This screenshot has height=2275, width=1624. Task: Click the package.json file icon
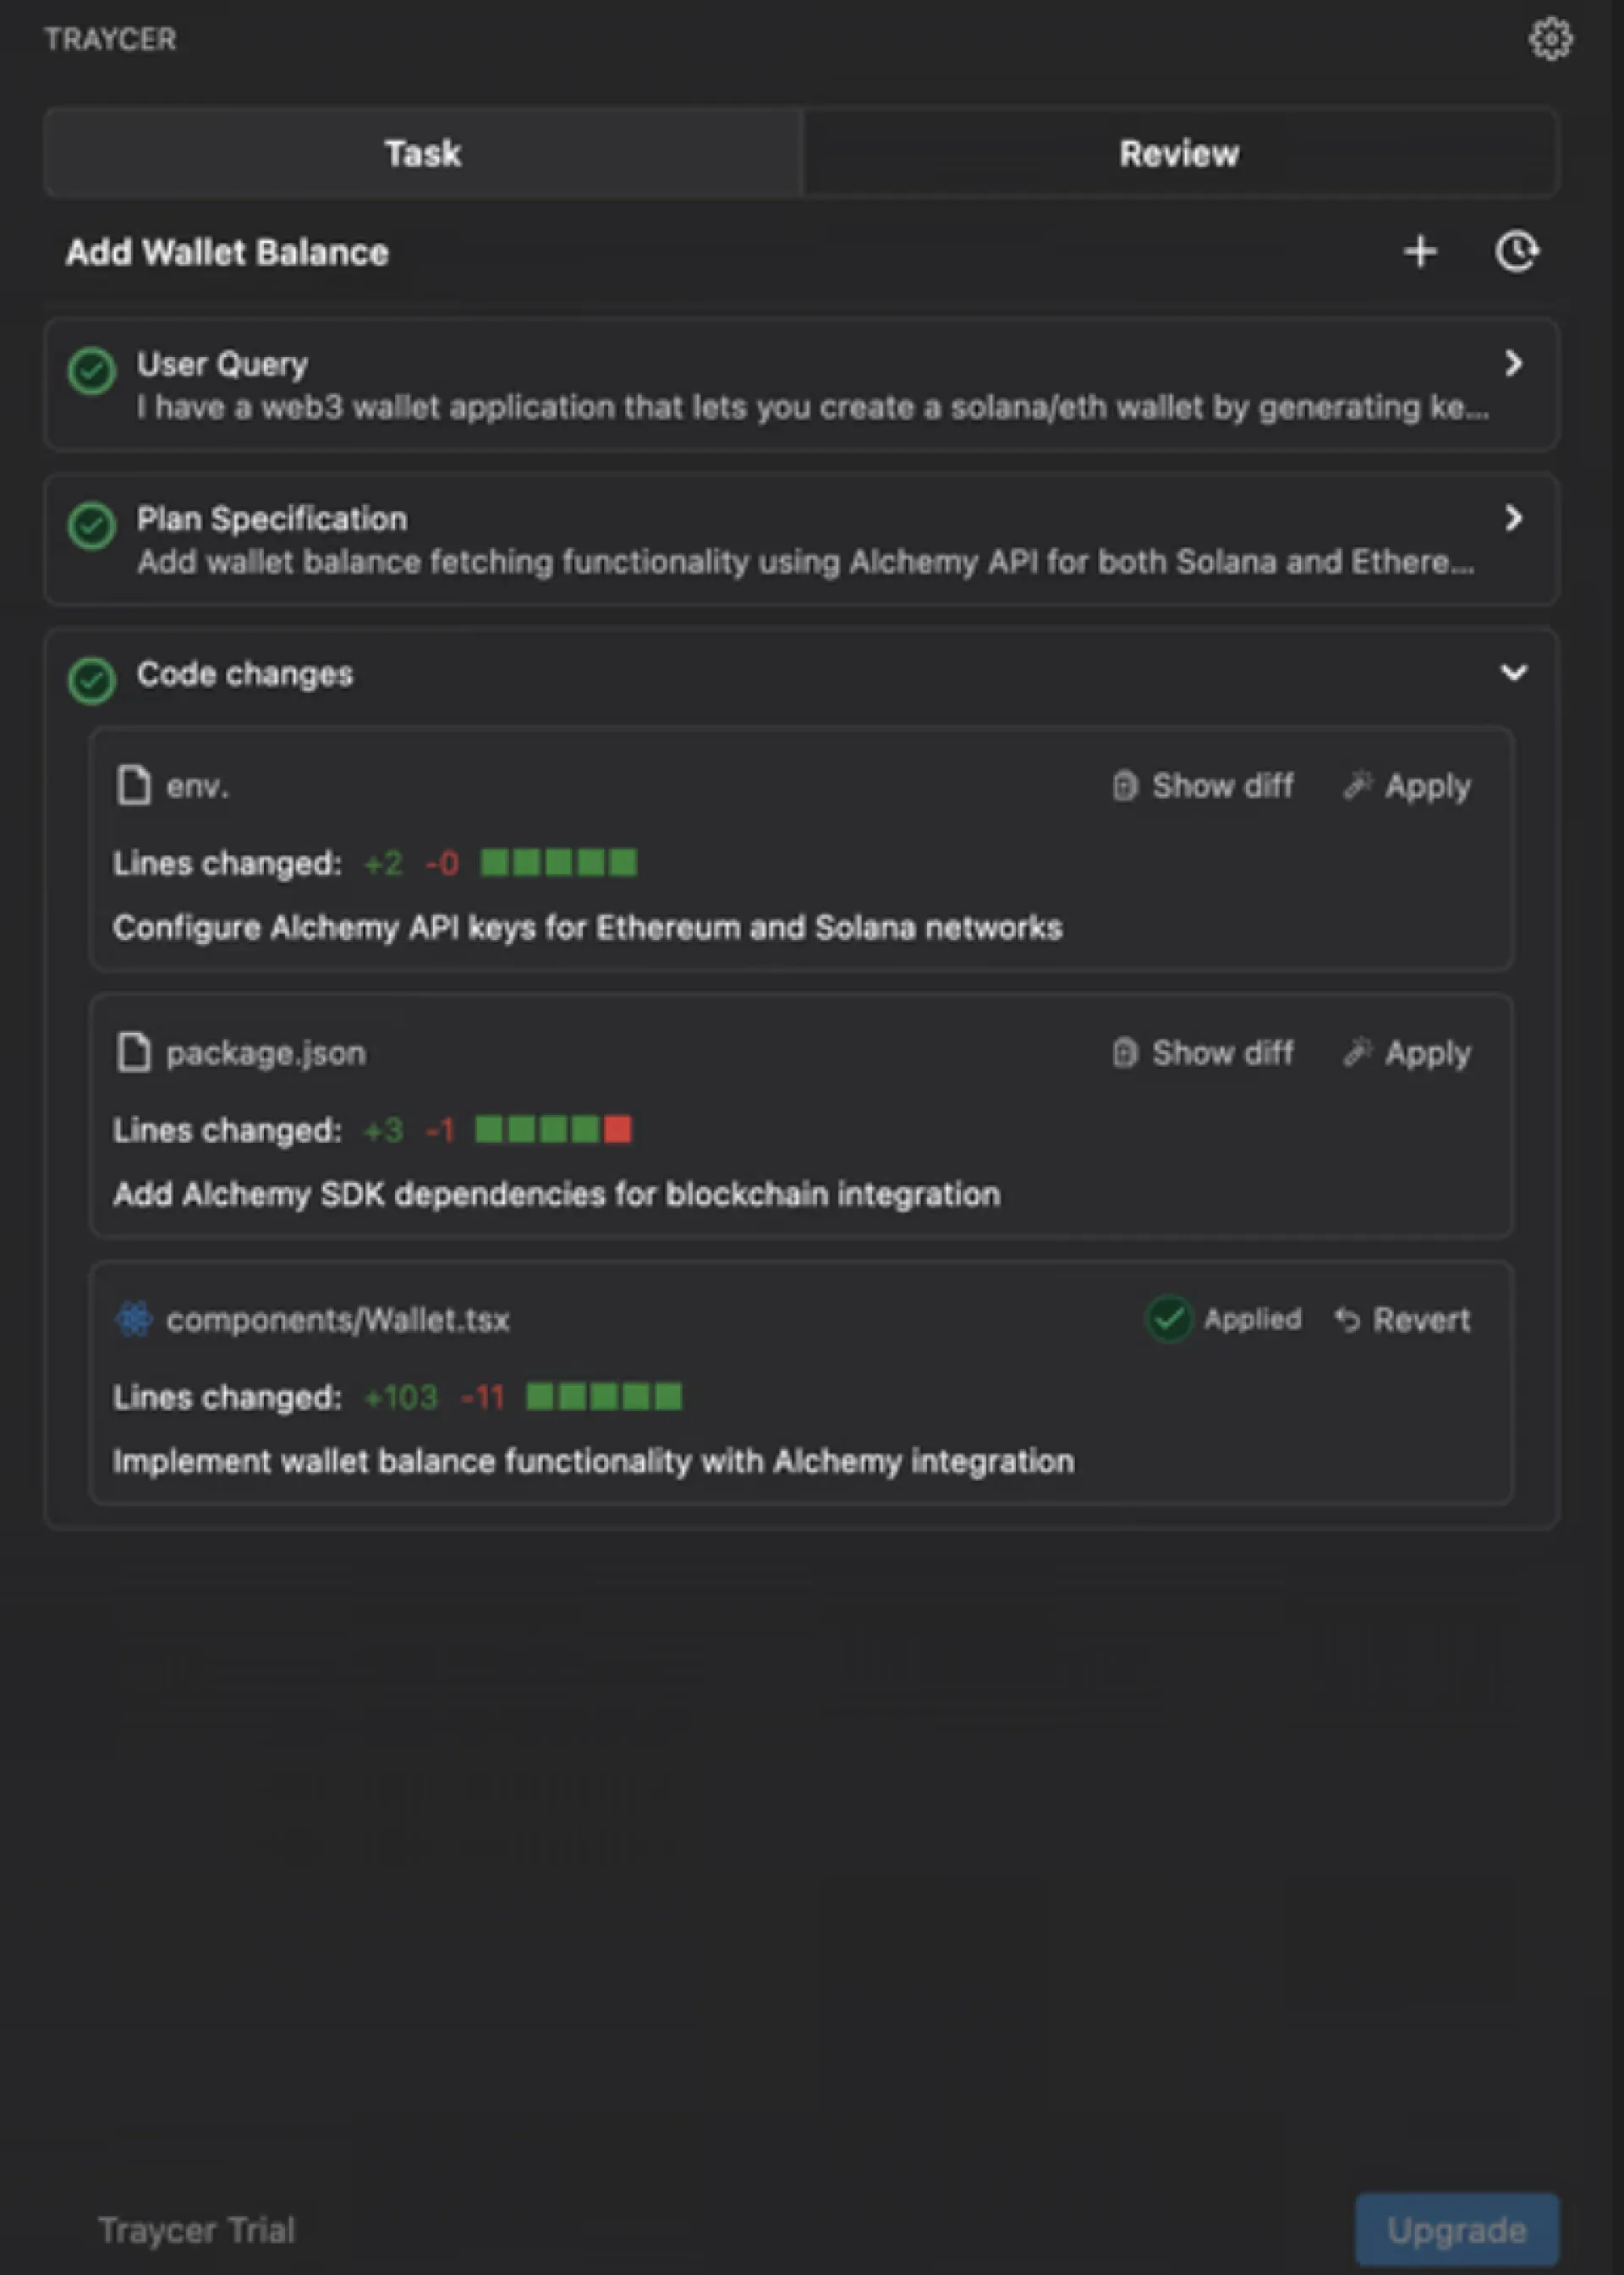coord(133,1053)
